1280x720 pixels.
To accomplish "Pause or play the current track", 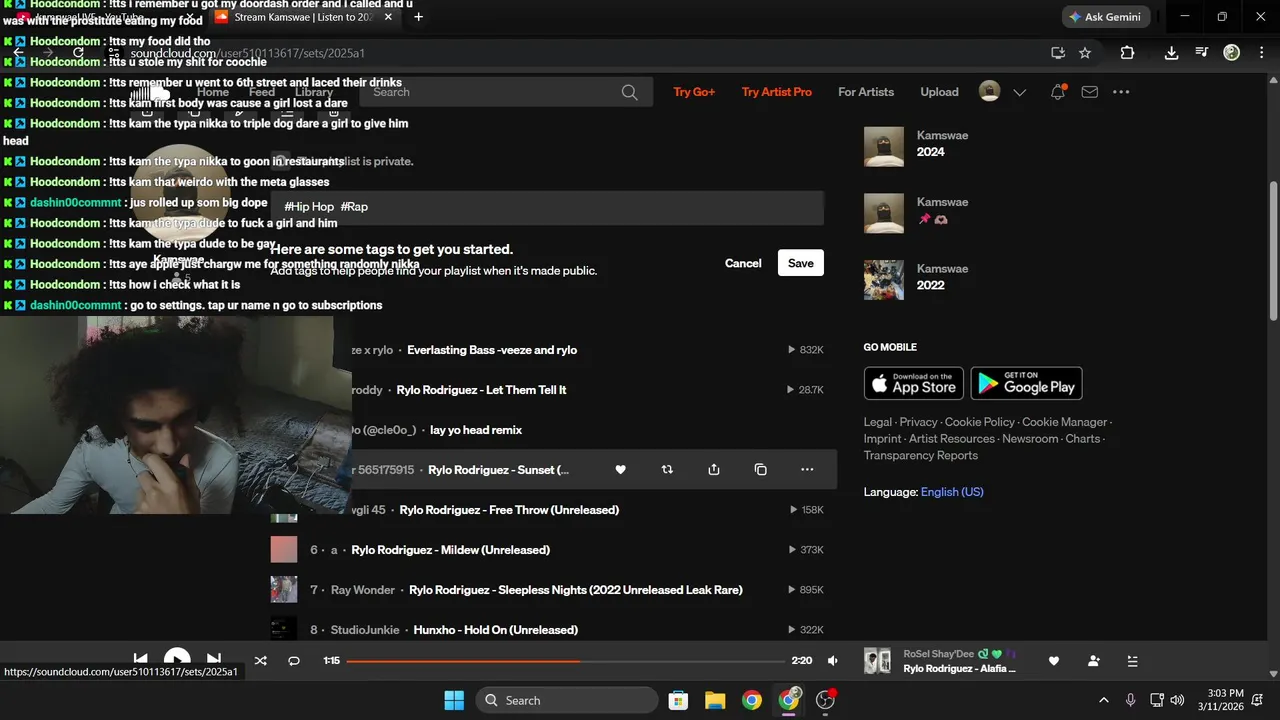I will pyautogui.click(x=177, y=659).
